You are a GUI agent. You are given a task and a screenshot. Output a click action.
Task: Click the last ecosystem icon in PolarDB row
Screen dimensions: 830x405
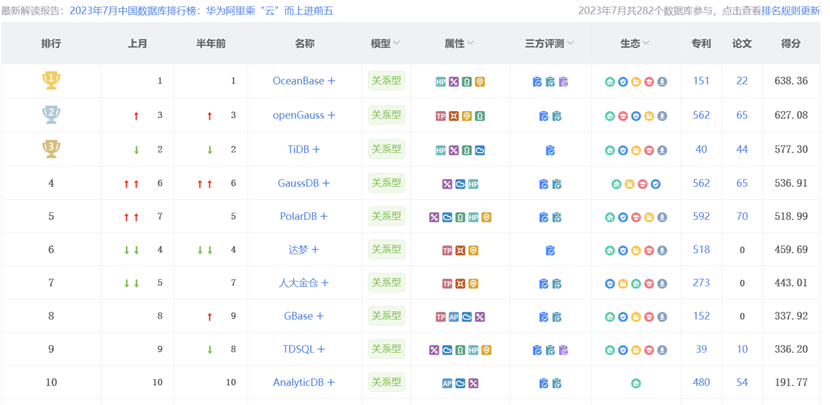point(662,217)
